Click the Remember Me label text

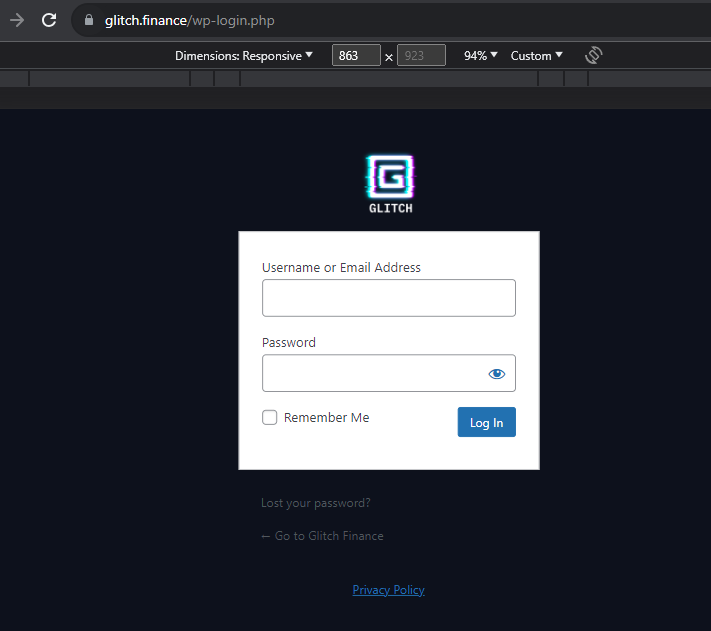[326, 417]
